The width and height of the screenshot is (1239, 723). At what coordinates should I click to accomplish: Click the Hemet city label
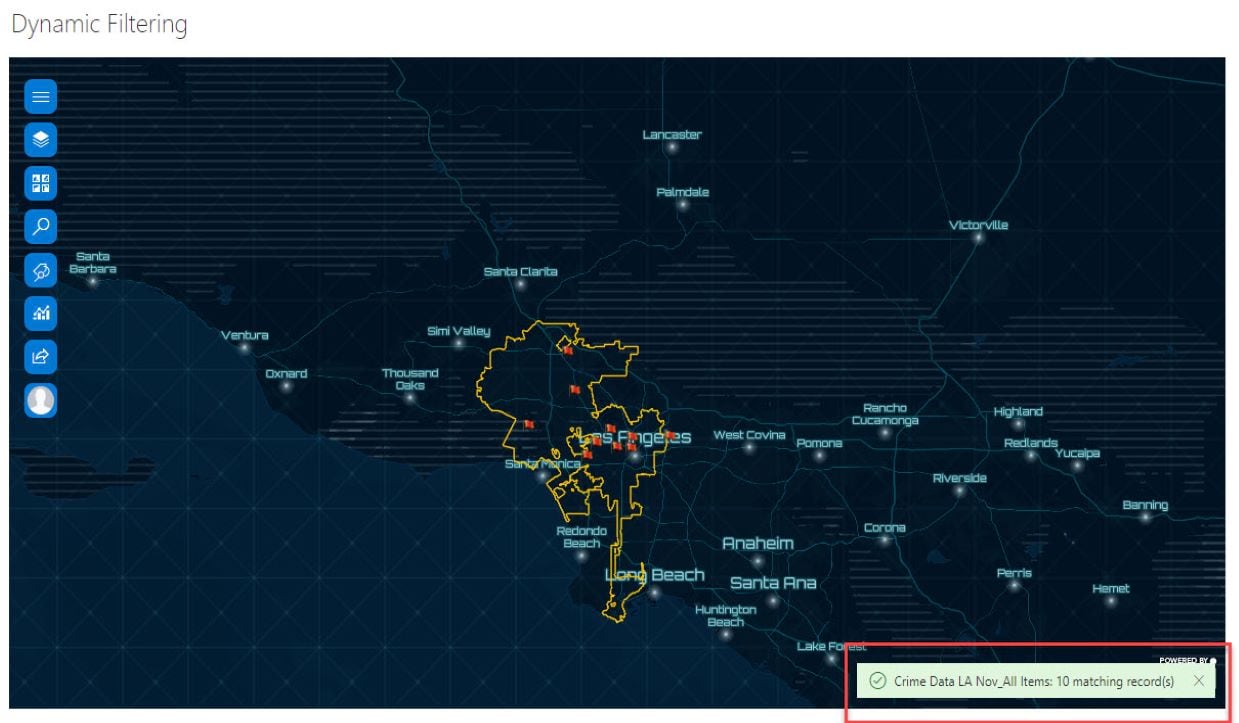coord(1110,589)
